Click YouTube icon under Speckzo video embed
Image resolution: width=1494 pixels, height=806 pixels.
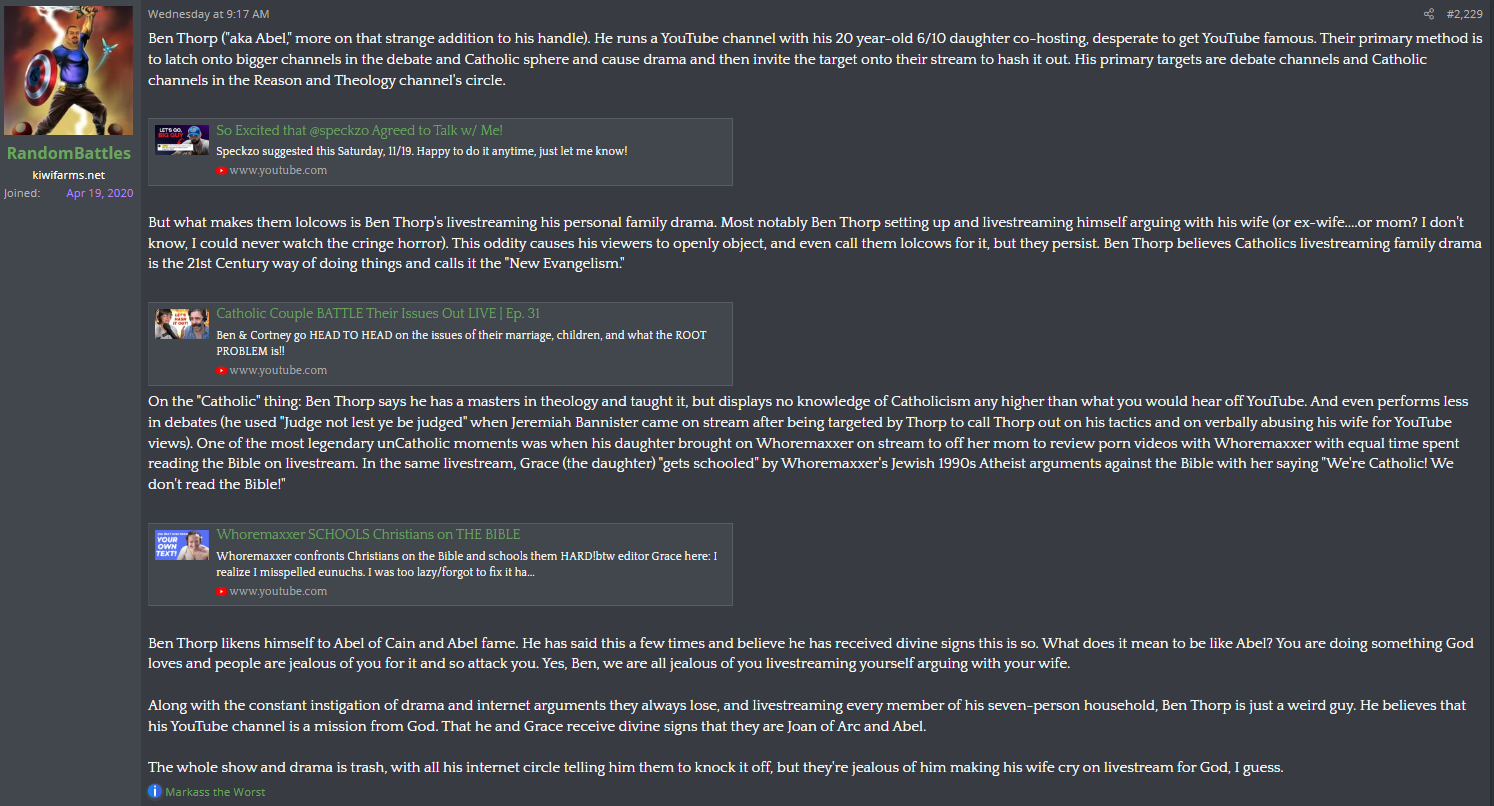tap(222, 170)
